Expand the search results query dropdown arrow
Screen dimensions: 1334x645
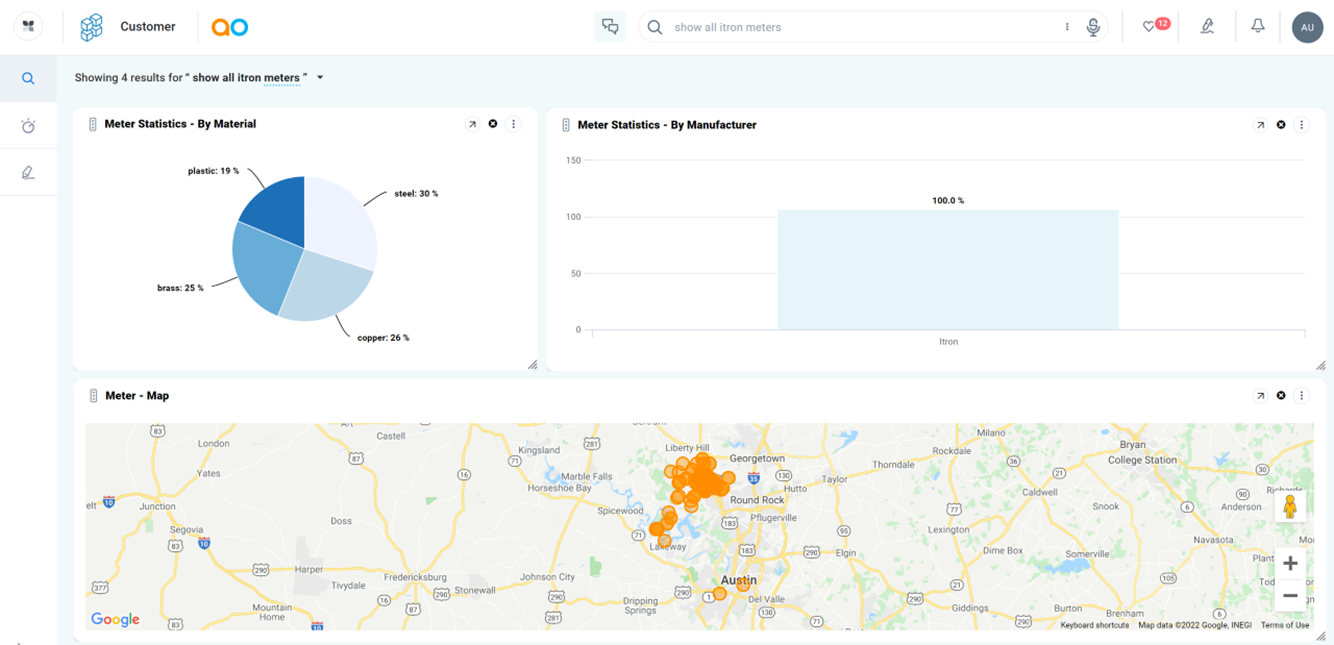[320, 78]
